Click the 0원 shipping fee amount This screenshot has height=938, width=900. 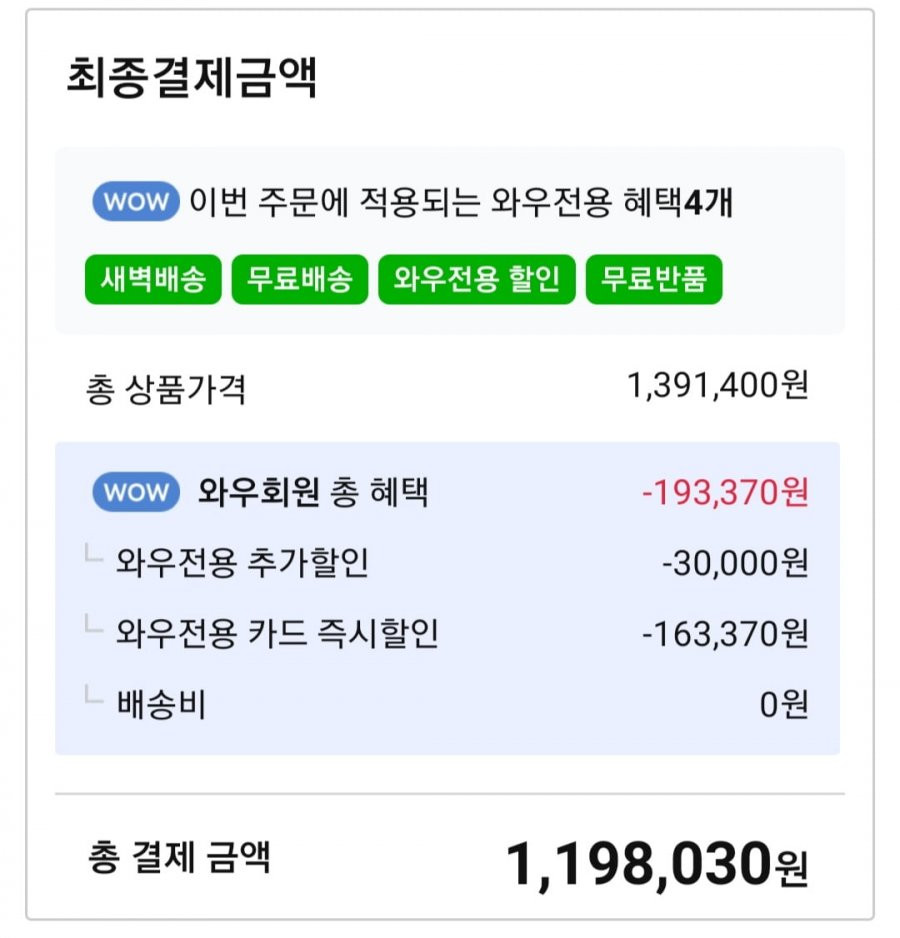coord(784,704)
